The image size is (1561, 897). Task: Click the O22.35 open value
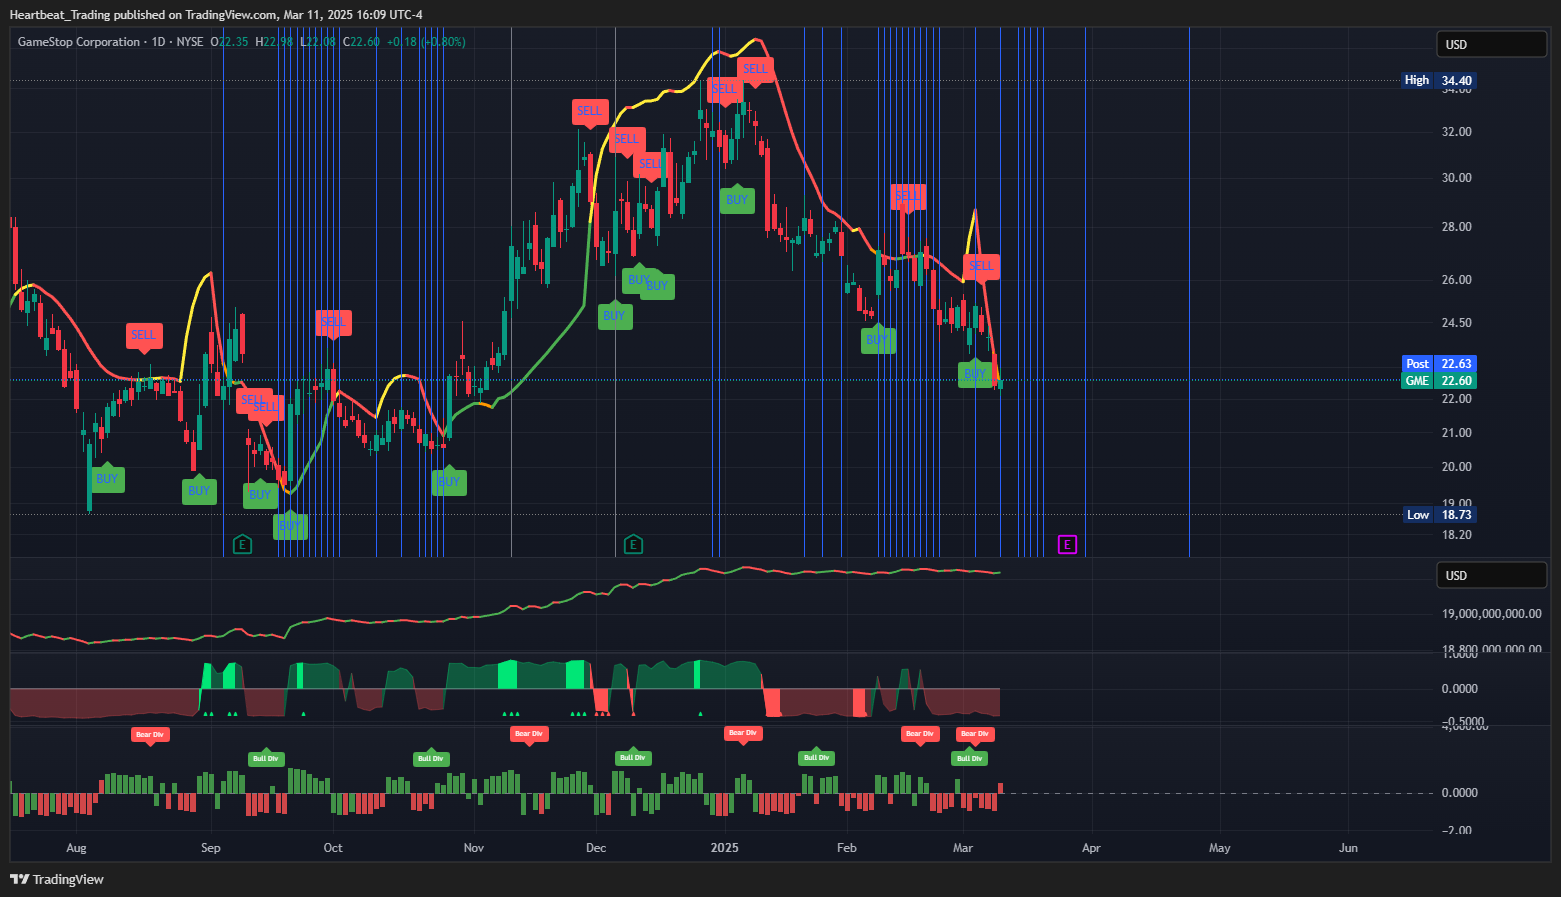[229, 42]
